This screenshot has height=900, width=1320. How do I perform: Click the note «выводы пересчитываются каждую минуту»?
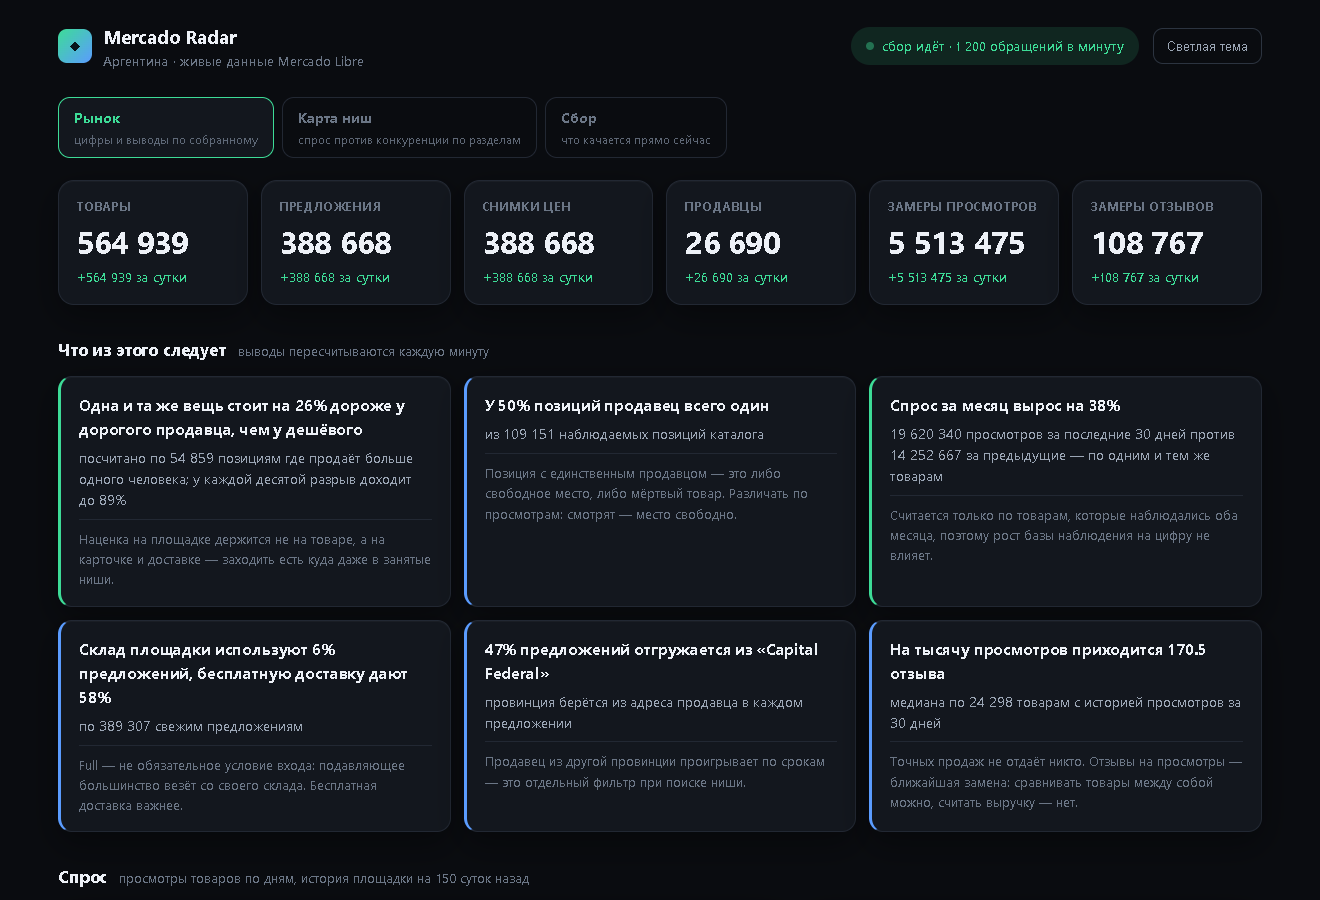[363, 352]
